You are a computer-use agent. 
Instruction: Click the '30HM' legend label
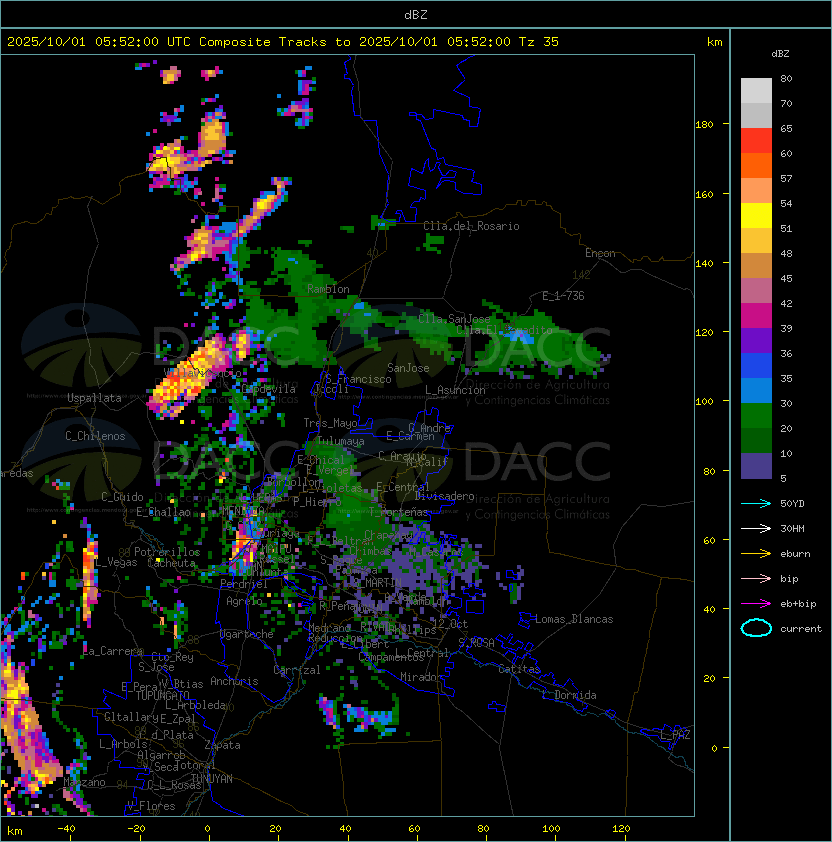pos(792,529)
